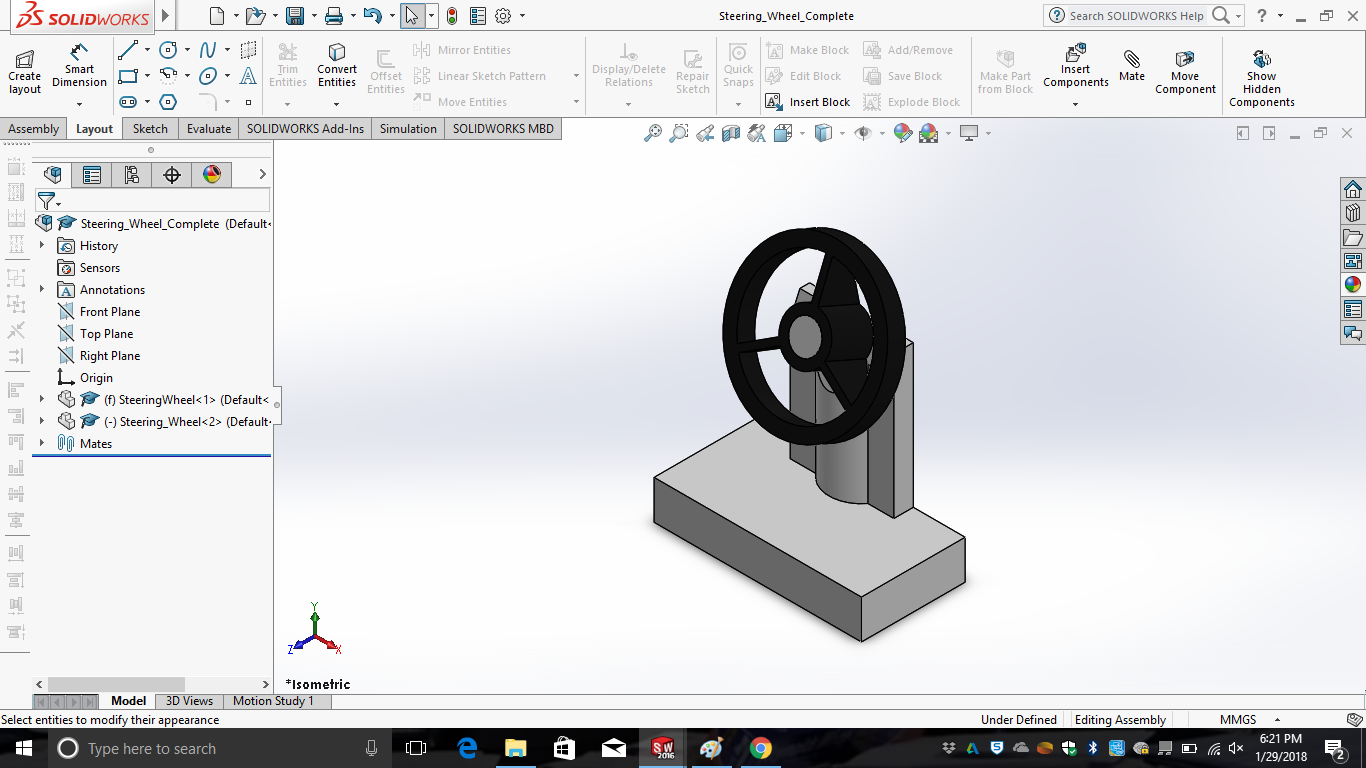
Task: Select the Right Plane tree item
Action: tap(99, 356)
